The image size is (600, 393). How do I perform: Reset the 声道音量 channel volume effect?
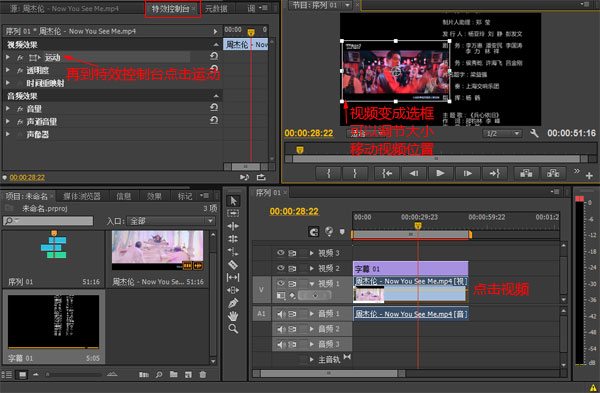(x=214, y=121)
